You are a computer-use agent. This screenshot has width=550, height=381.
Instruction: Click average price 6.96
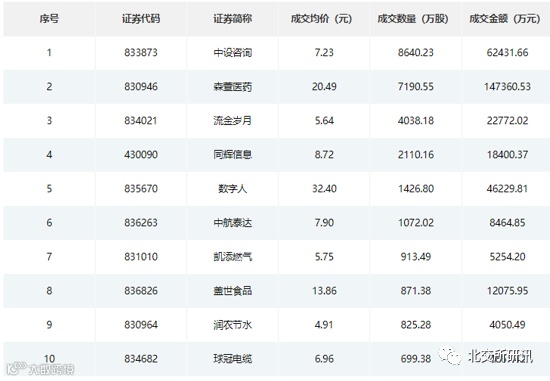(324, 359)
